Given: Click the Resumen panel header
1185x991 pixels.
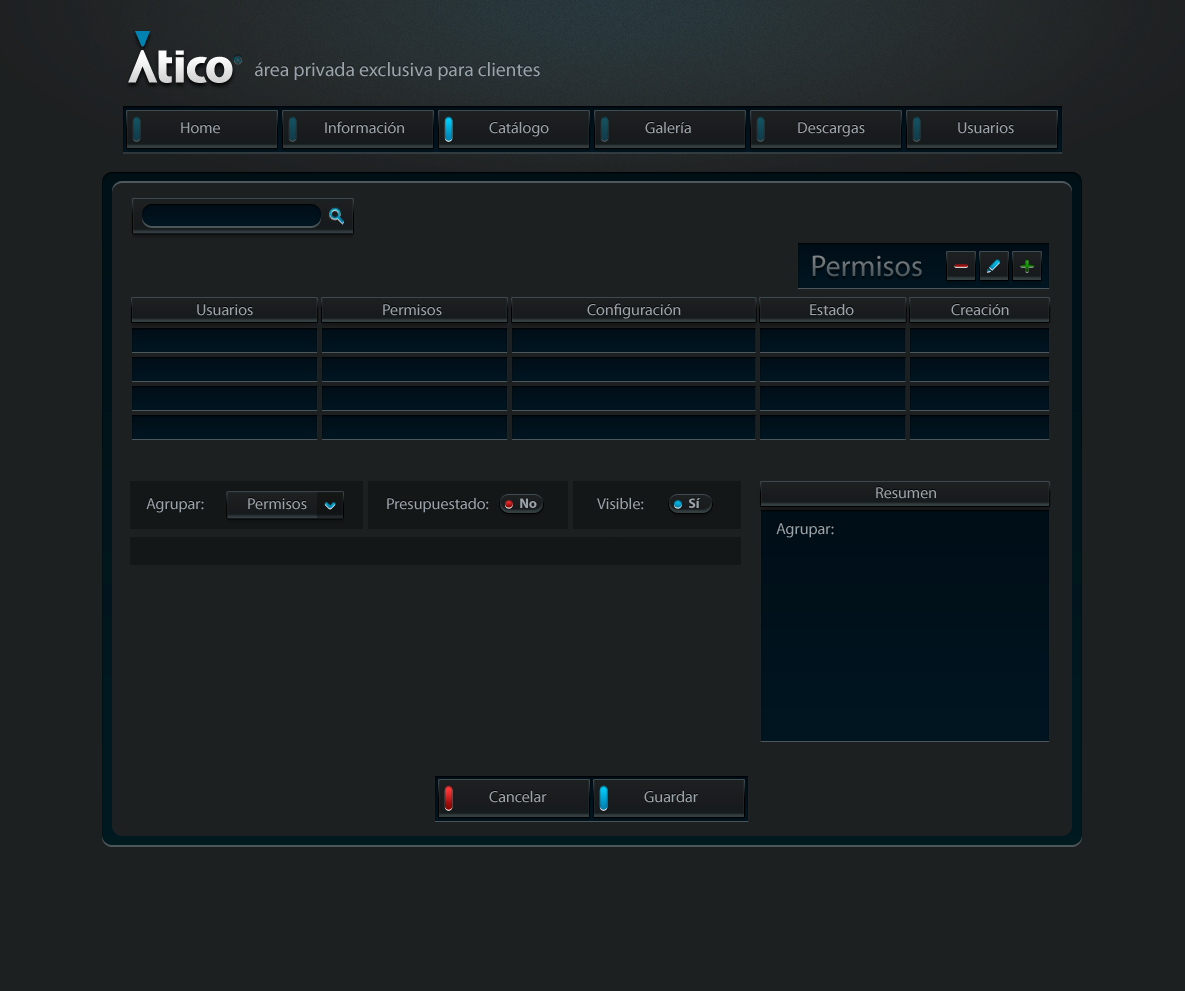Looking at the screenshot, I should point(905,493).
